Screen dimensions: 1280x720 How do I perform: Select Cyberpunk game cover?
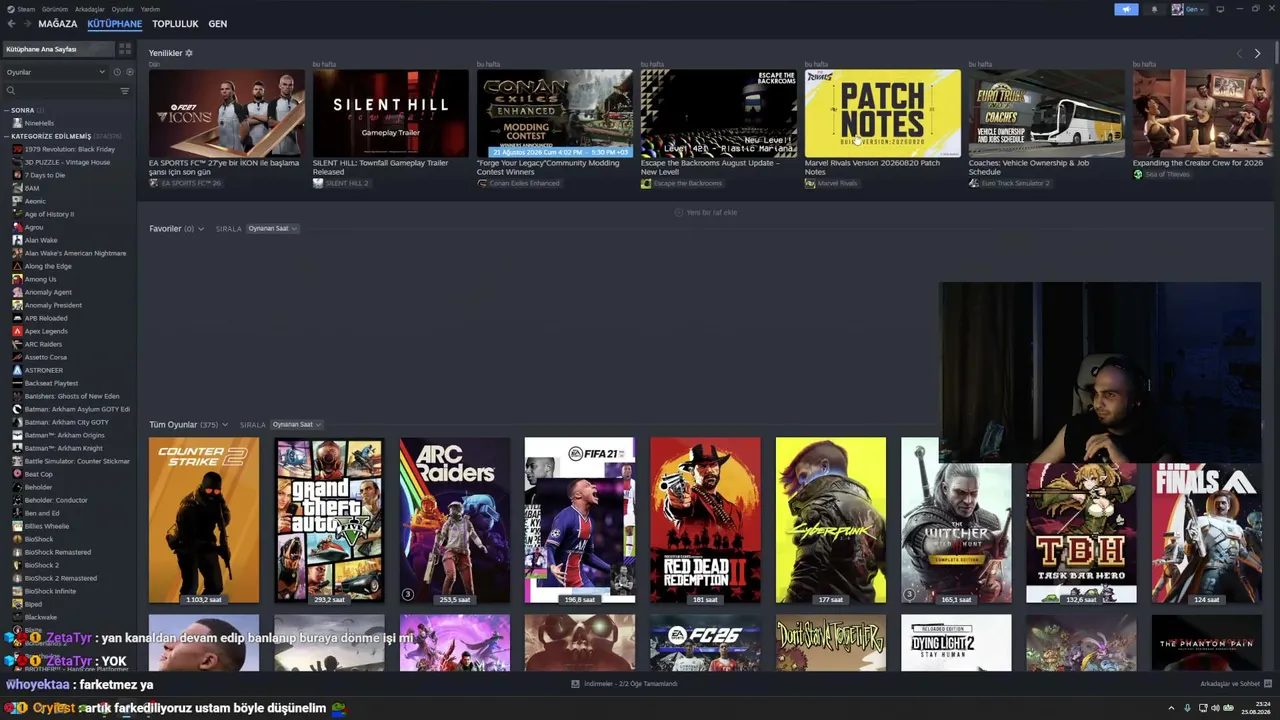[x=831, y=520]
